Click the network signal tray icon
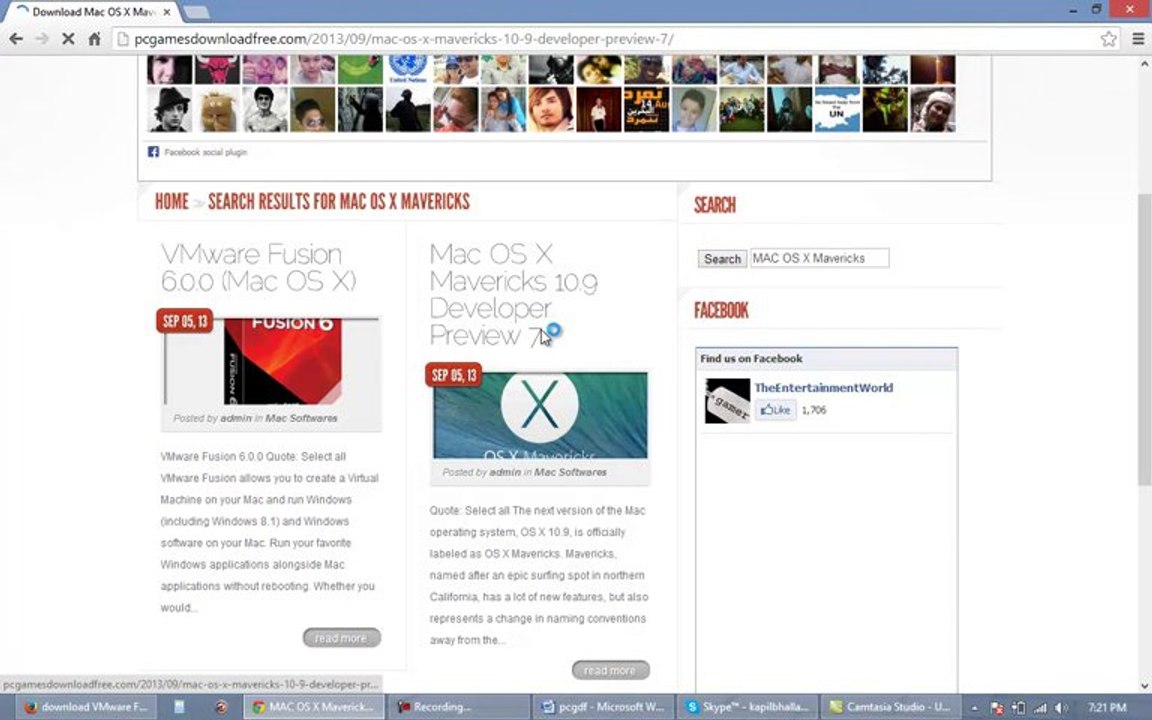The width and height of the screenshot is (1152, 720). 1040,708
